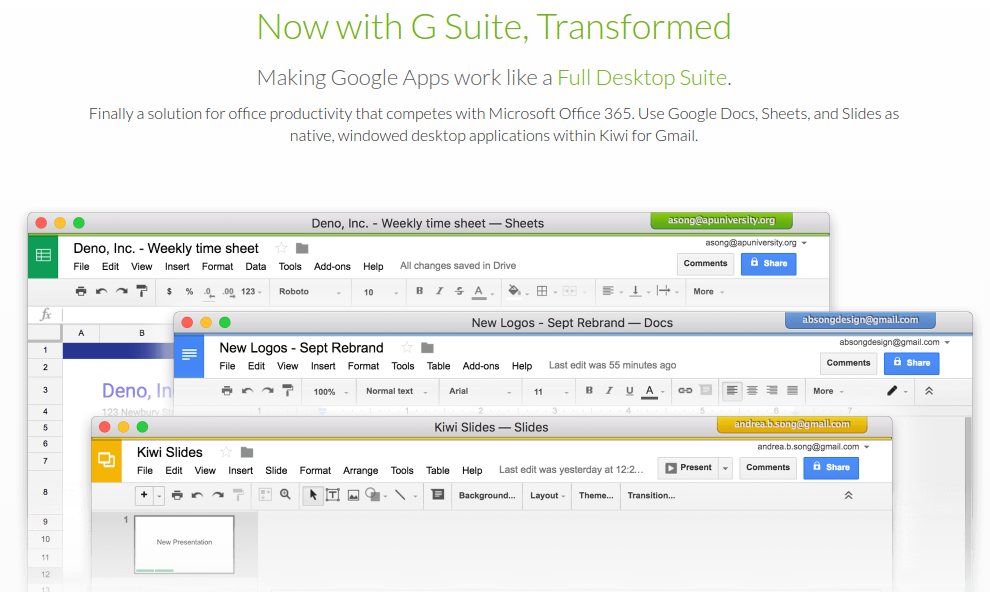Open Add-ons menu in Sheets window
Screen dimensions: 990x592
(x=332, y=266)
